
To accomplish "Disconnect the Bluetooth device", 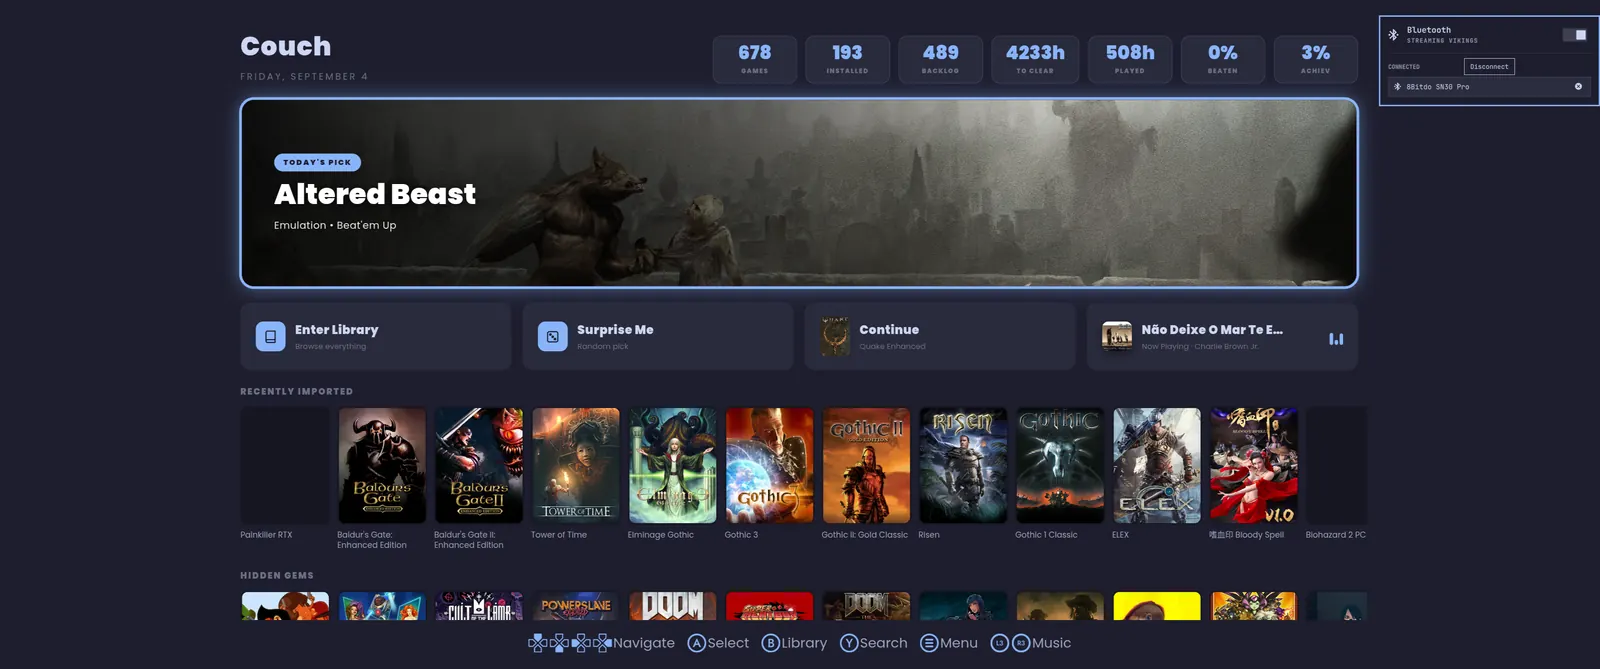I will (1489, 67).
